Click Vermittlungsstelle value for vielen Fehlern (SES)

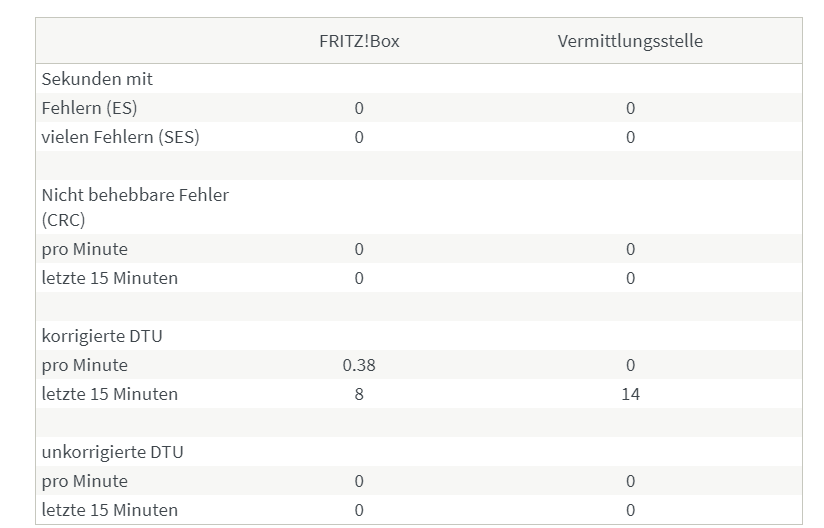pos(631,137)
